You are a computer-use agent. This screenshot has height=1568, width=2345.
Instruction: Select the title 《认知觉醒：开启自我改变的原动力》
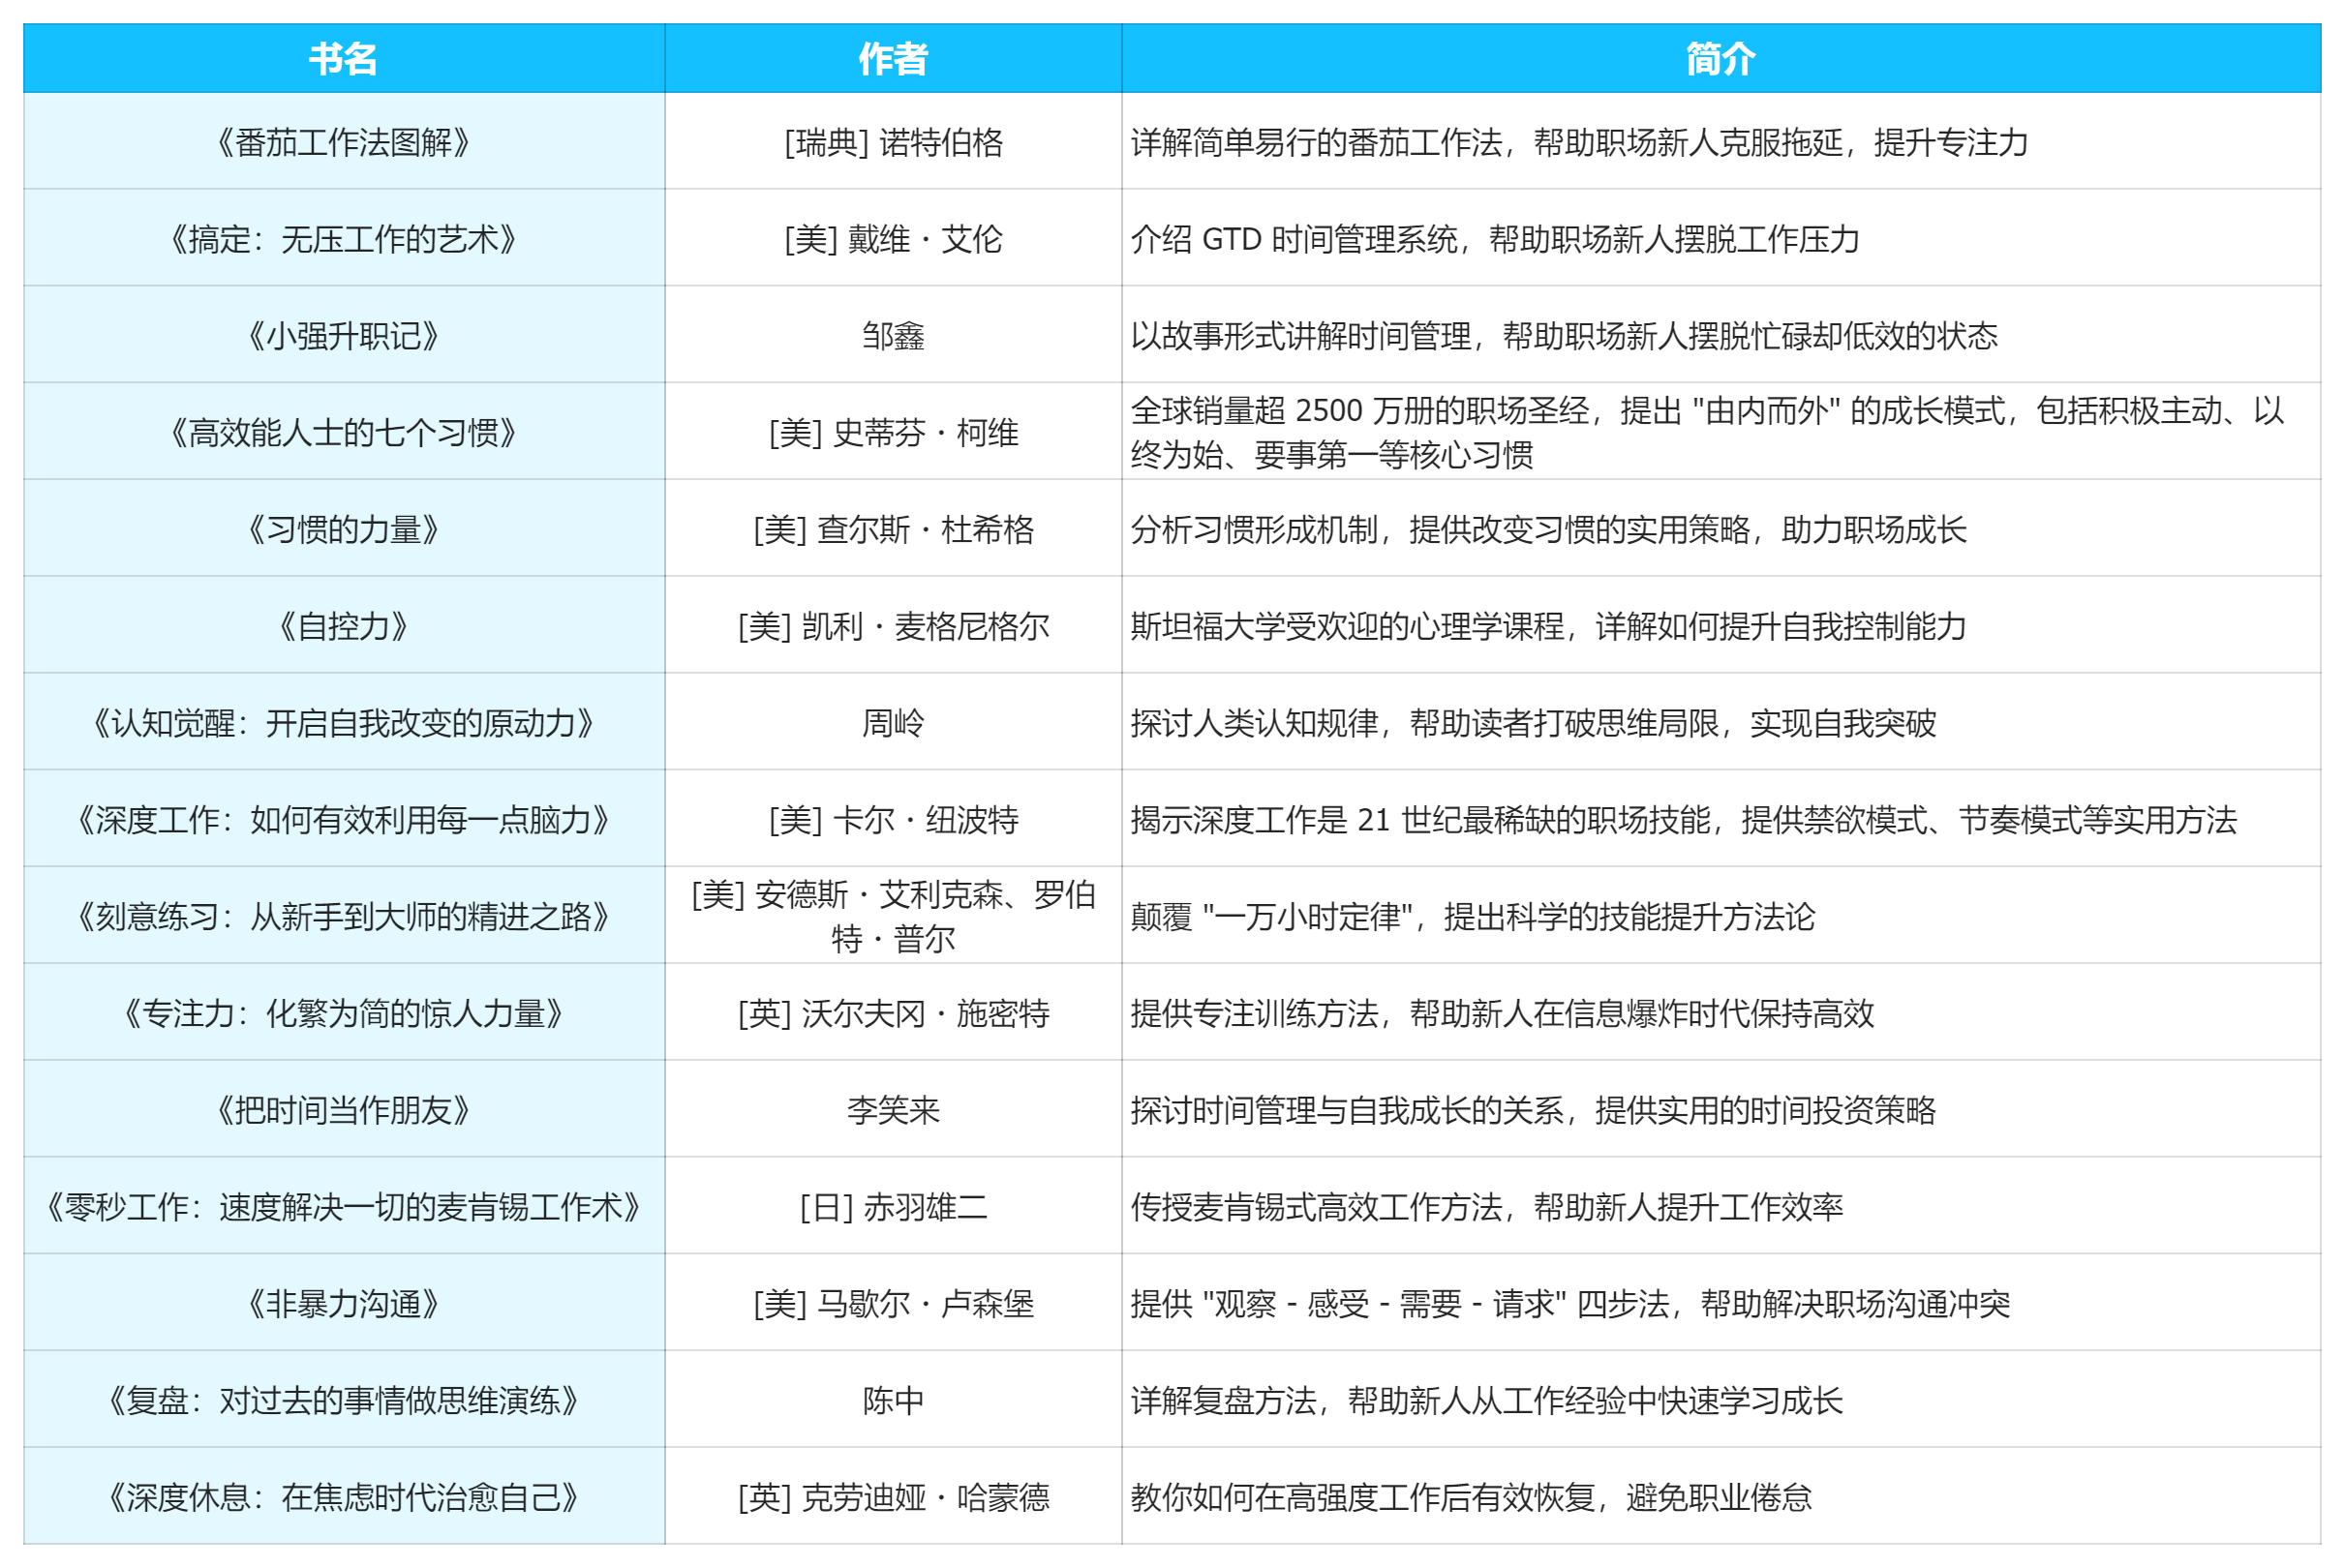pos(340,722)
